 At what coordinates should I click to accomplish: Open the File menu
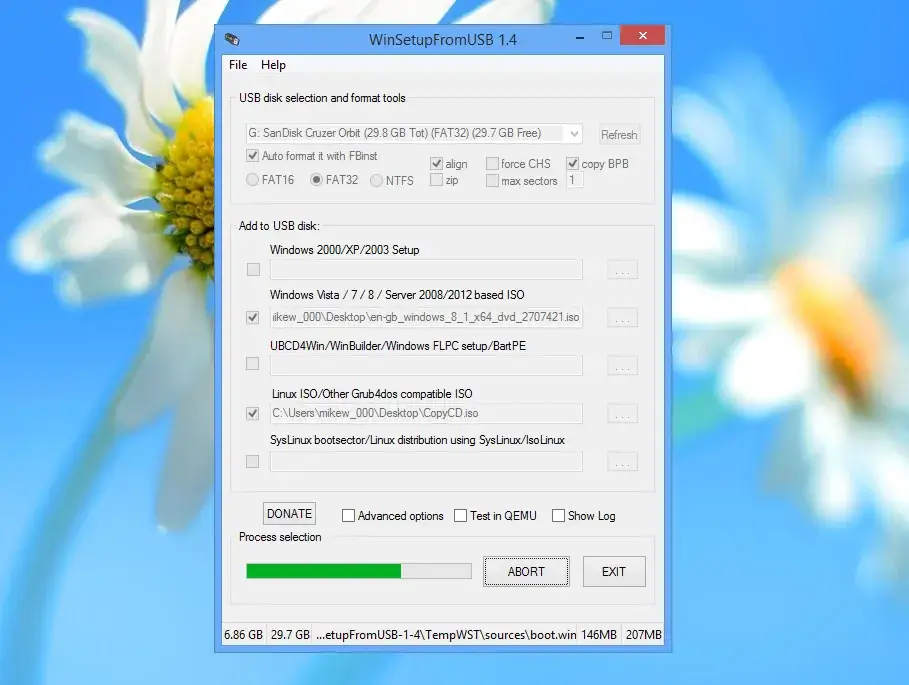point(238,65)
